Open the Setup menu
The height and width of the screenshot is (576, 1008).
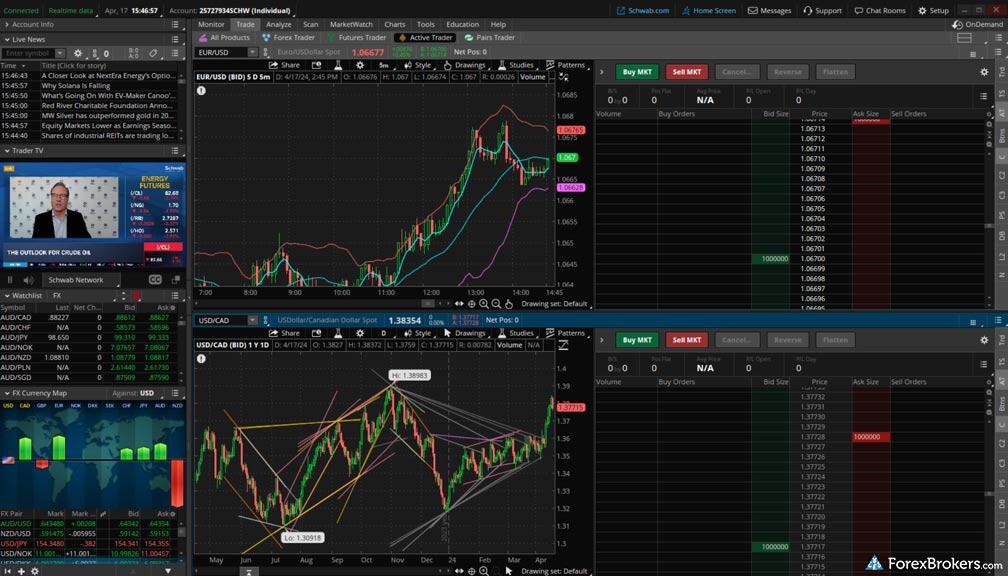coord(933,10)
